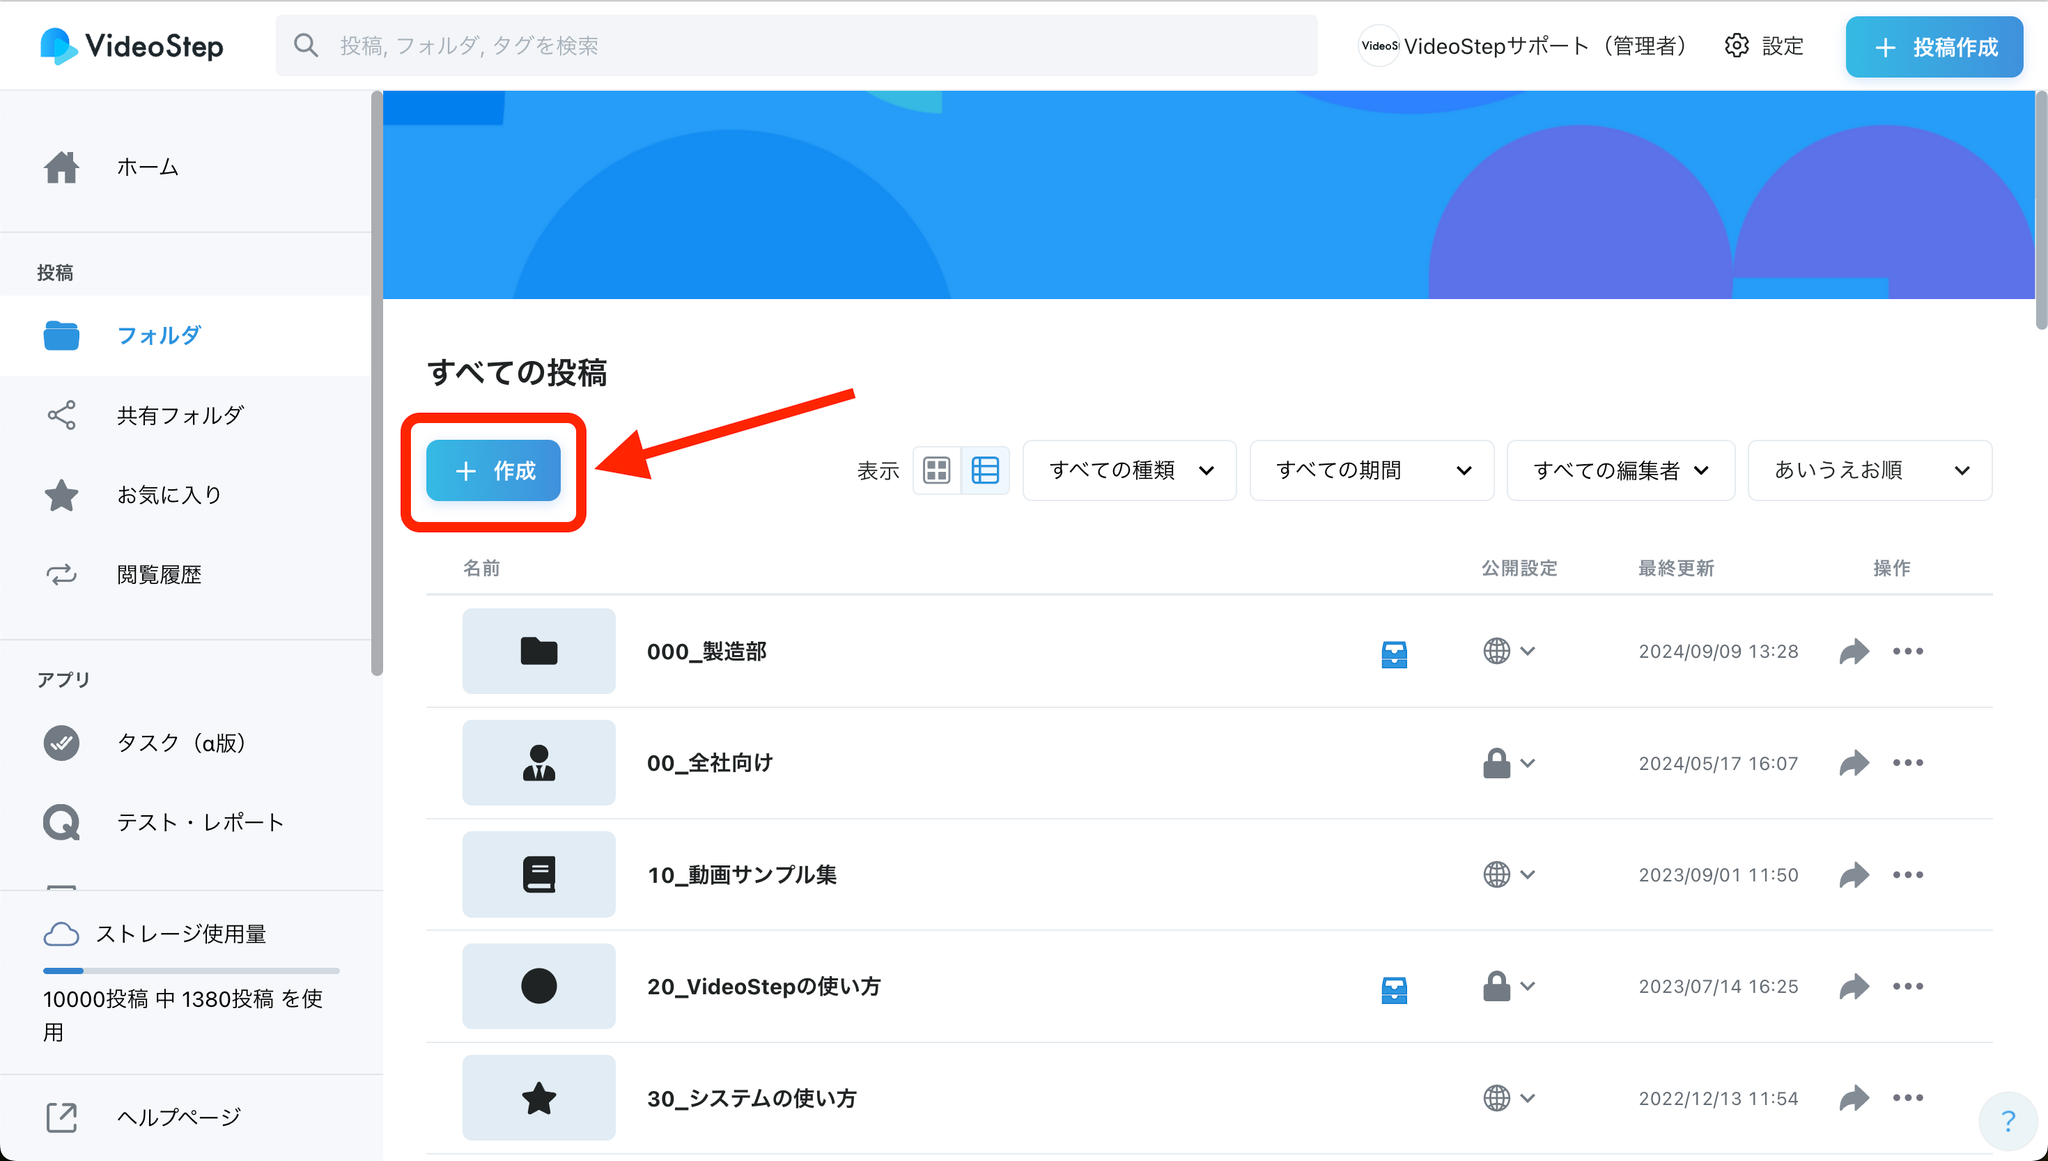Open the help question mark bubble
Screen dimensions: 2048x1161
[x=2008, y=1121]
